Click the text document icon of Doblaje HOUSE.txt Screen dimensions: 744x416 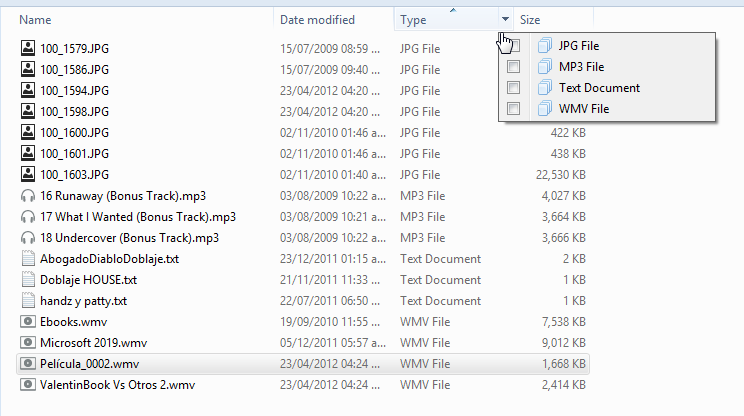(x=28, y=280)
